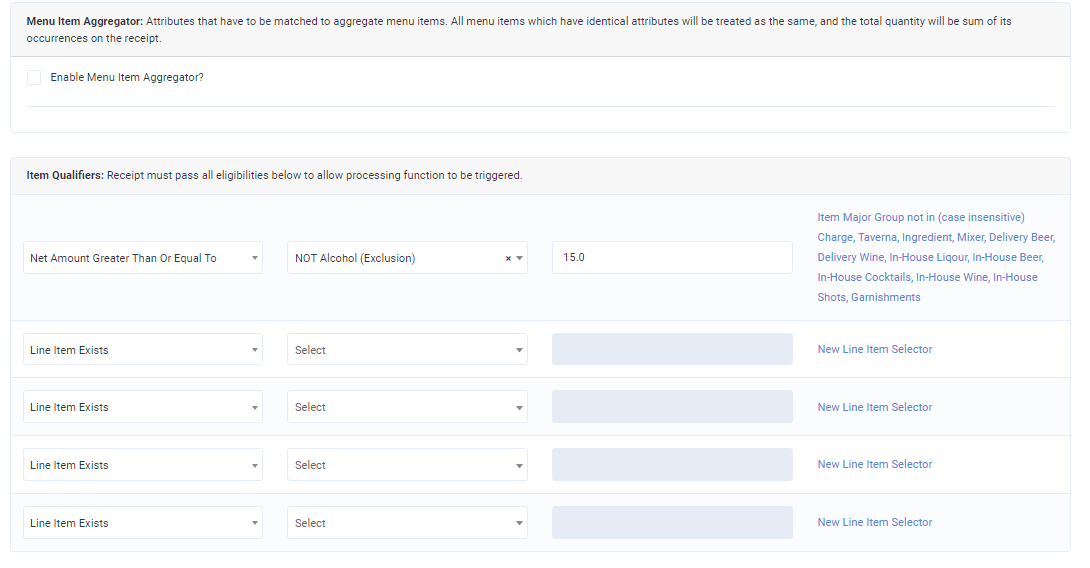Click the third New Line Item Selector link
The height and width of the screenshot is (568, 1090).
pyautogui.click(x=874, y=464)
